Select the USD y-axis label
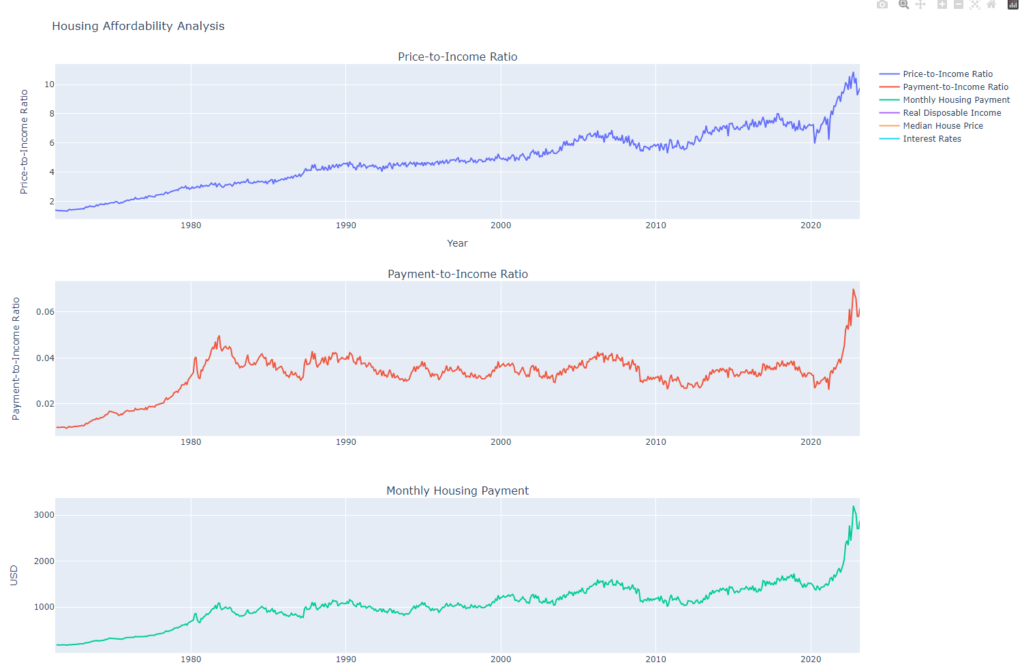Image resolution: width=1024 pixels, height=669 pixels. [14, 575]
